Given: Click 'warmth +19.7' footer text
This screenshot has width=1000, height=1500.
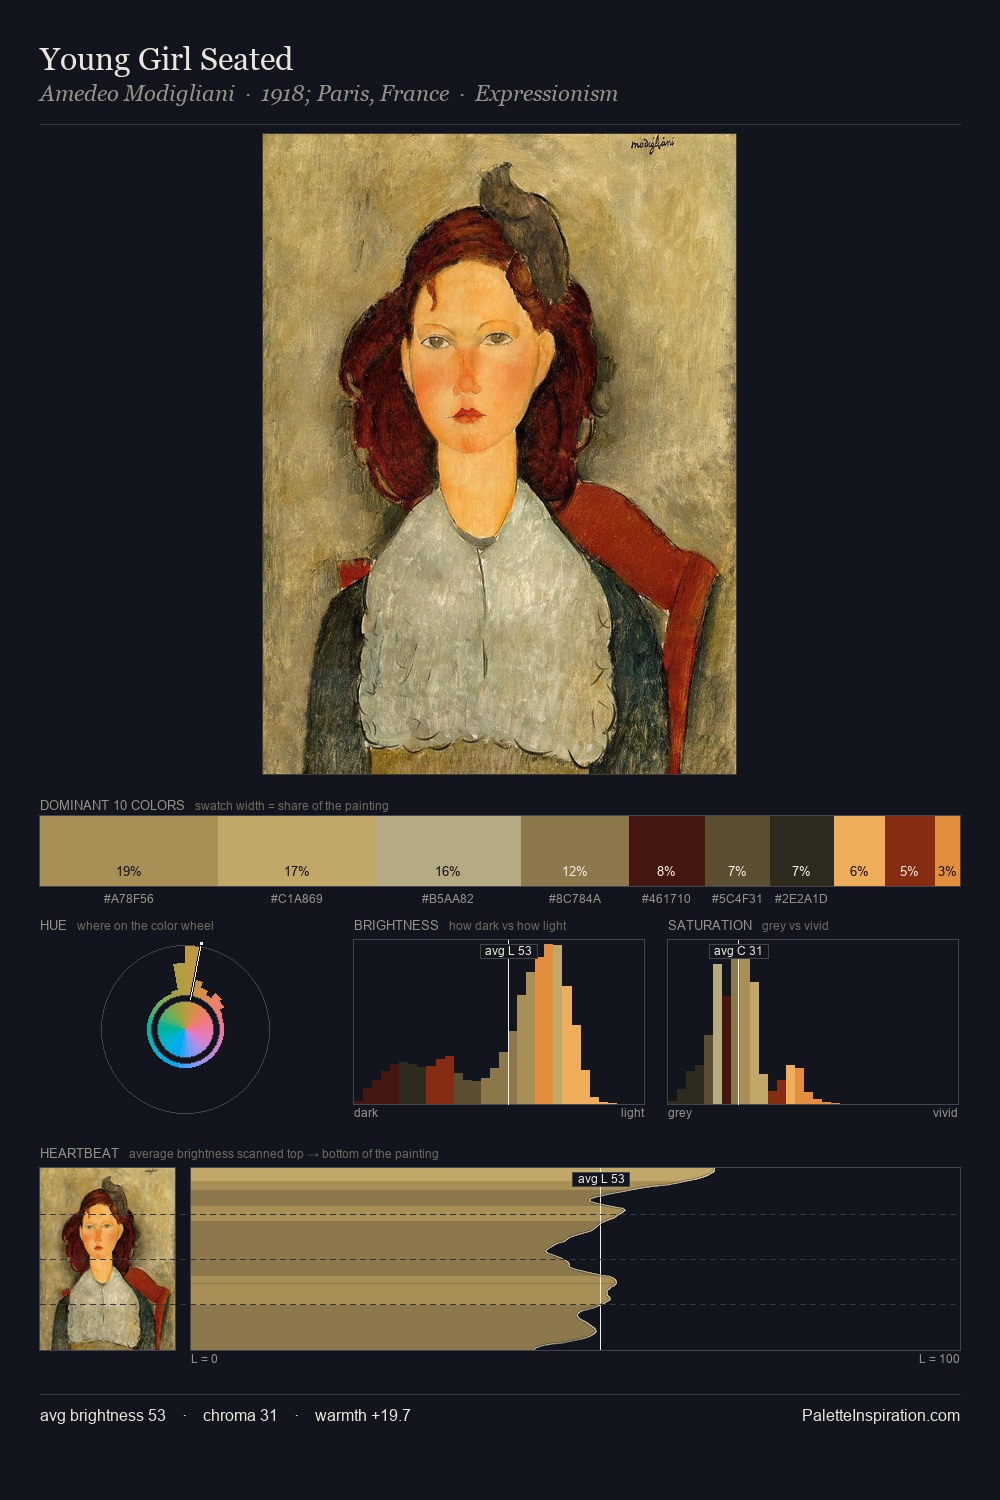Looking at the screenshot, I should point(363,1415).
